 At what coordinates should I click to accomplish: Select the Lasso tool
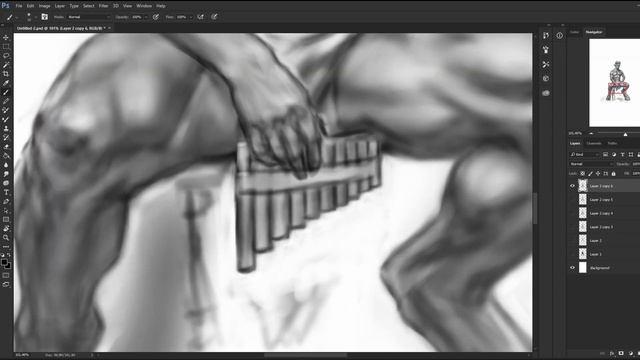coord(6,56)
